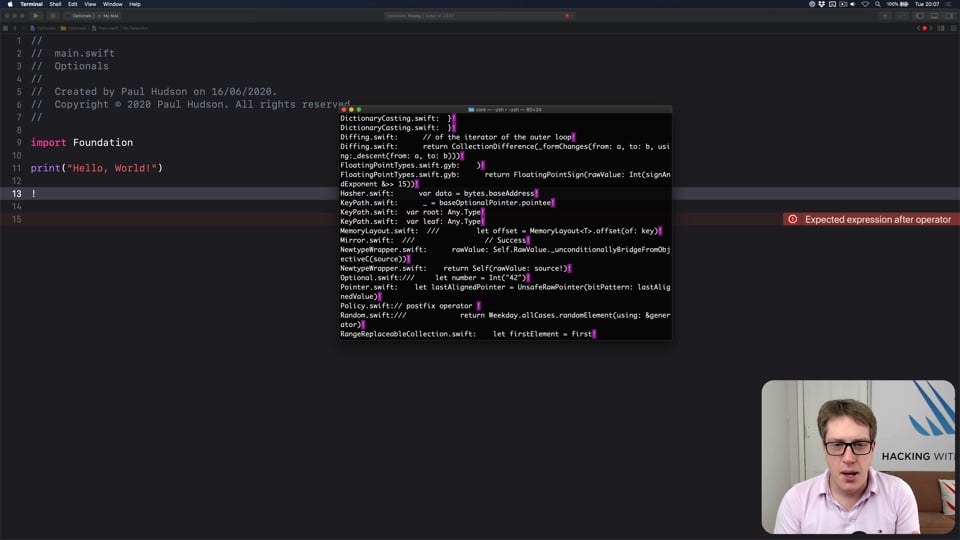Select Optionals folder in jump bar
This screenshot has width=960, height=540.
click(x=73, y=28)
